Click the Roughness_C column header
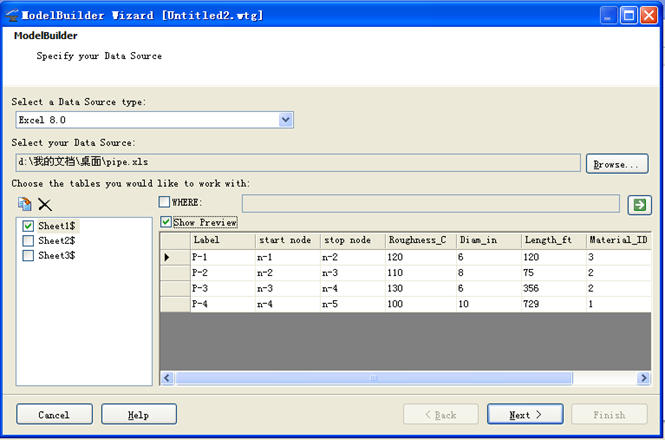The width and height of the screenshot is (665, 440). (x=419, y=240)
